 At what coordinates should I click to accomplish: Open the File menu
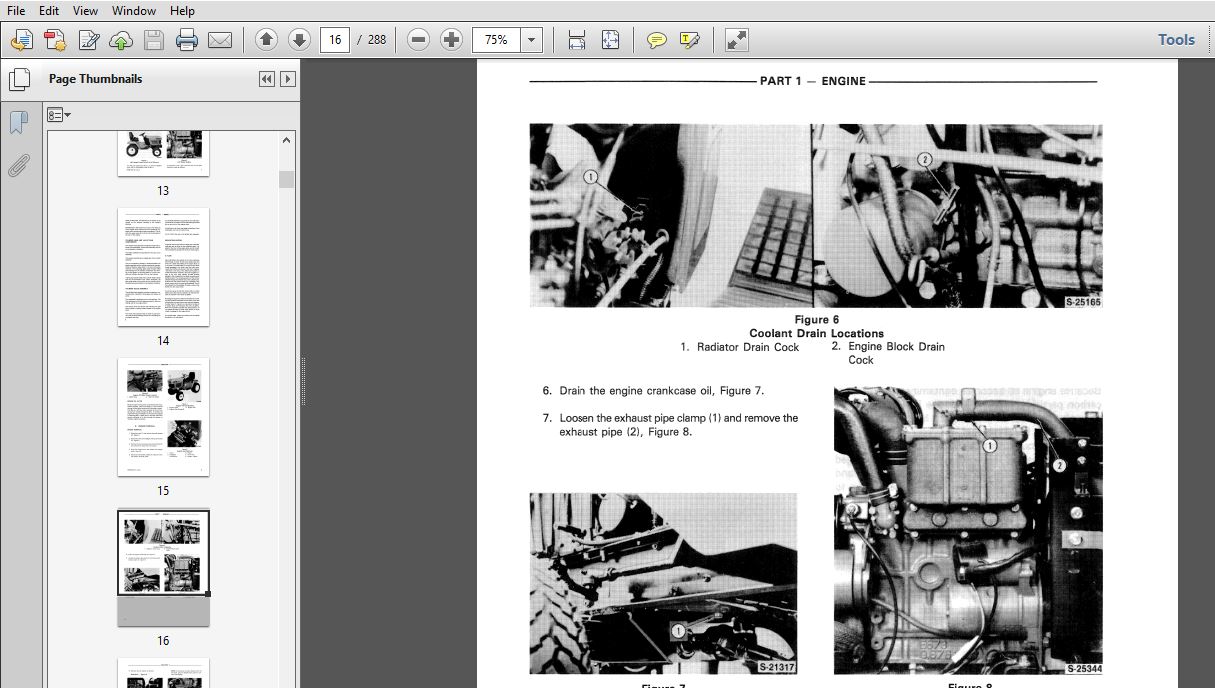point(16,11)
